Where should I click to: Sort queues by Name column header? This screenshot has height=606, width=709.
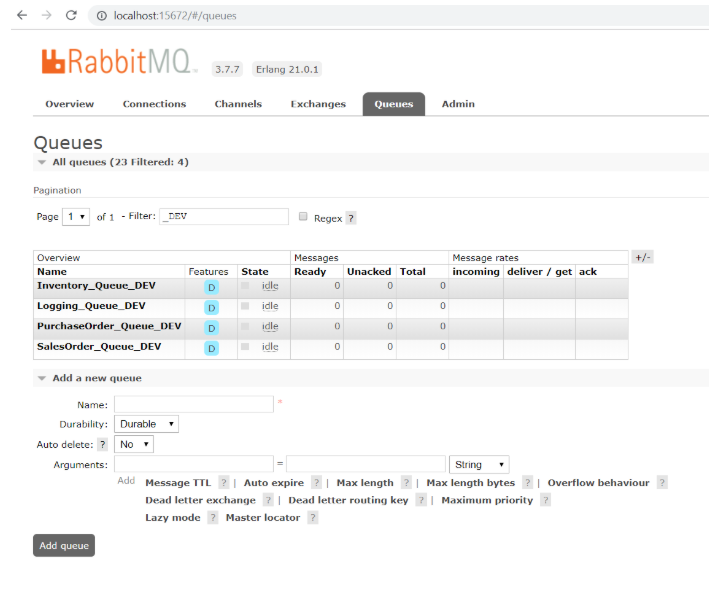52,271
